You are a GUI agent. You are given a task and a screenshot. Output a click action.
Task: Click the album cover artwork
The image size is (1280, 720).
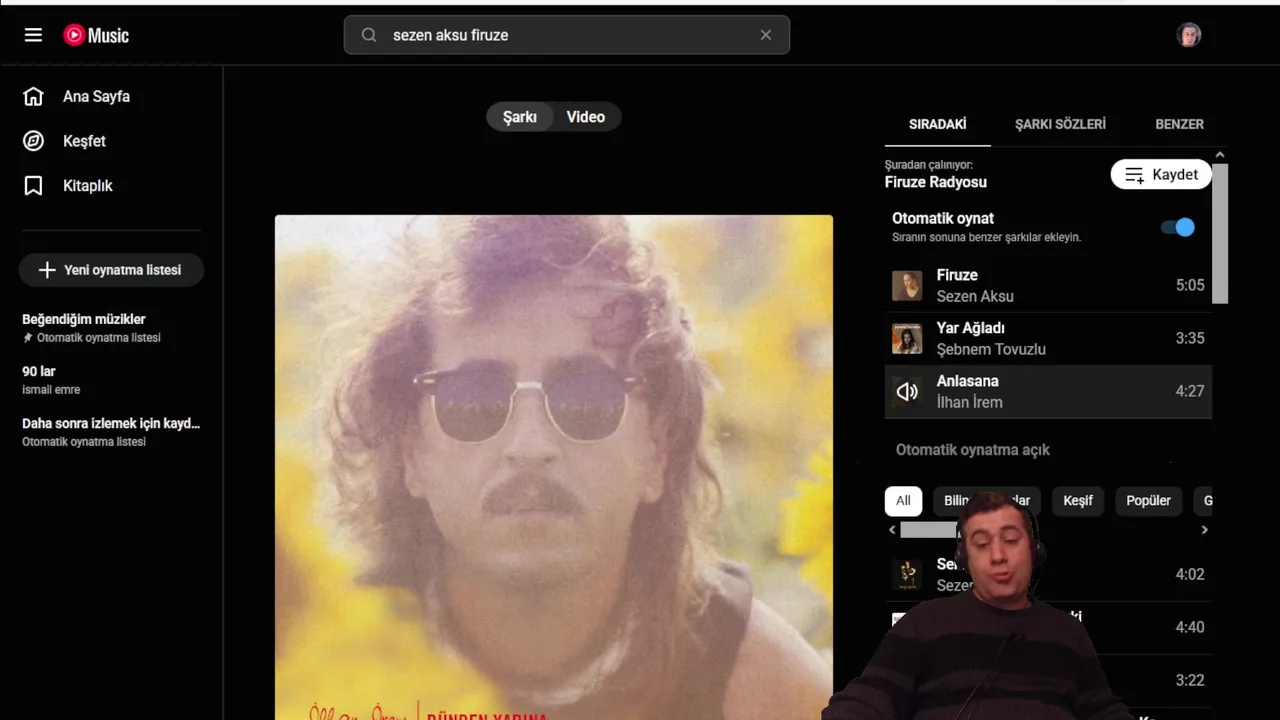pos(554,467)
